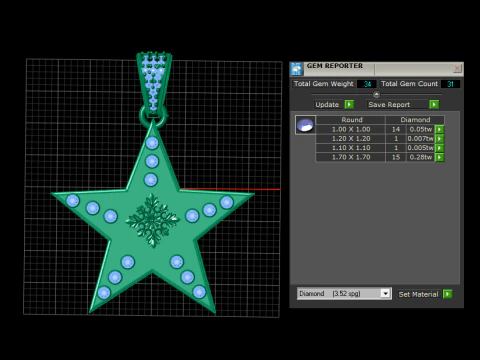
Task: Click the green arrow next to Update
Action: pos(349,104)
